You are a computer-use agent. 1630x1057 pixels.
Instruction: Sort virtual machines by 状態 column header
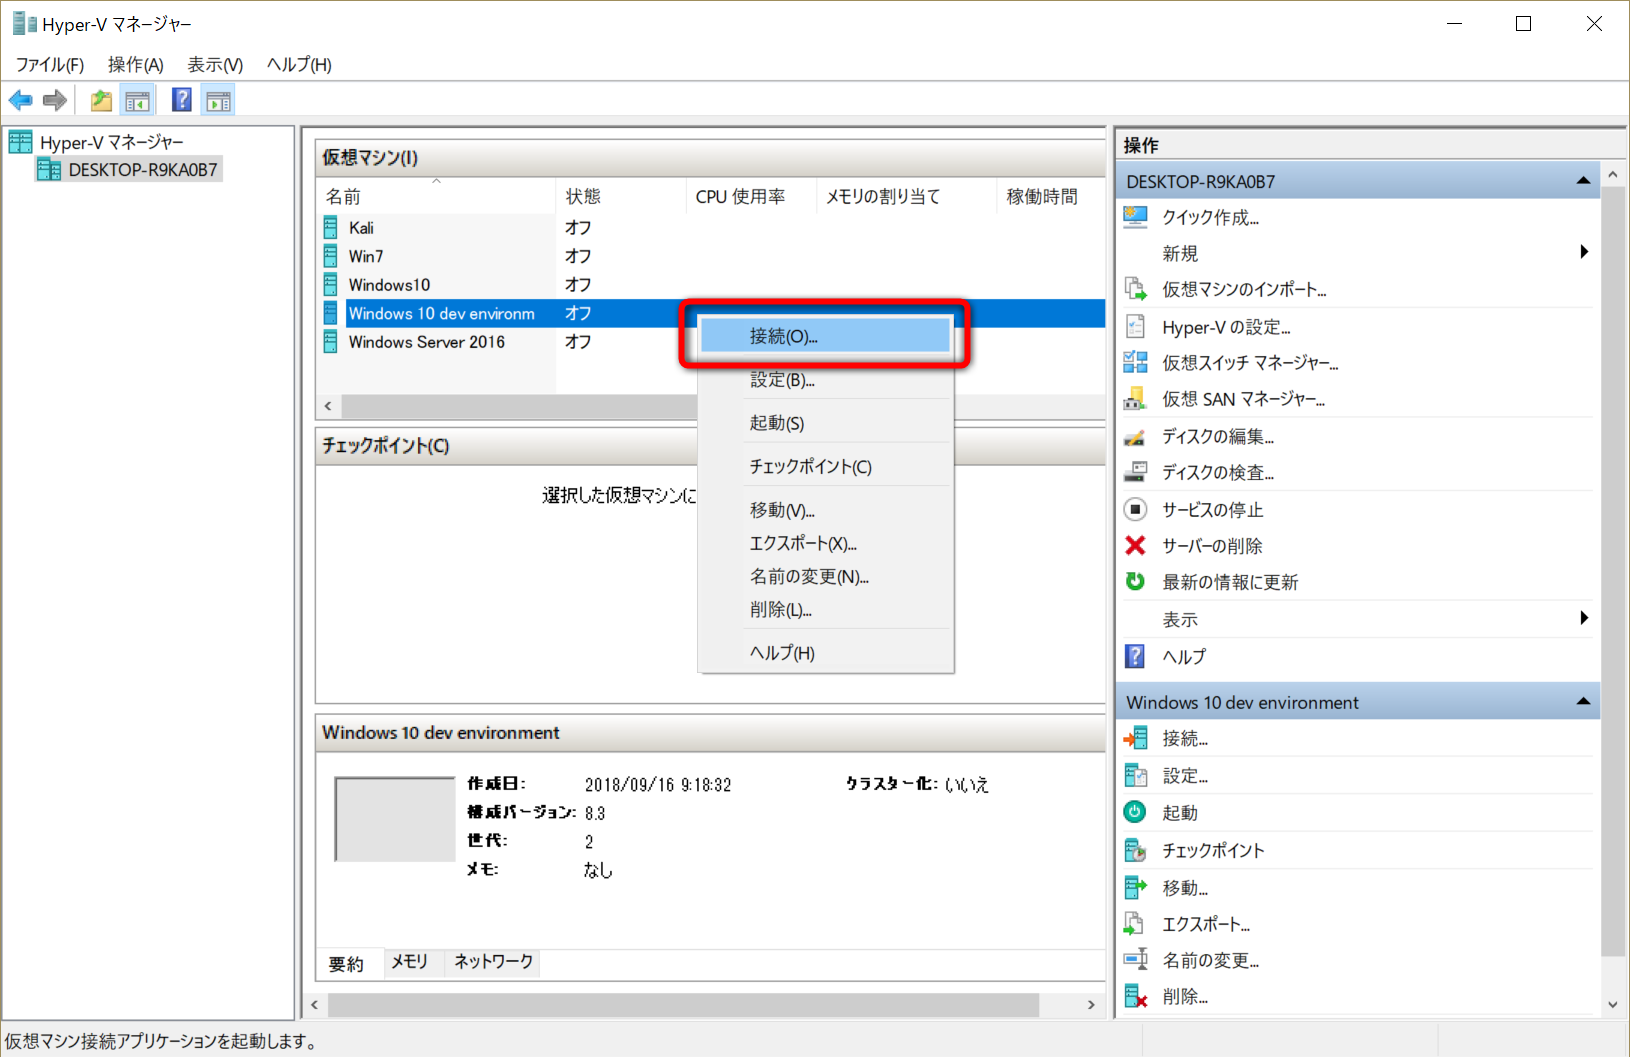click(x=621, y=196)
